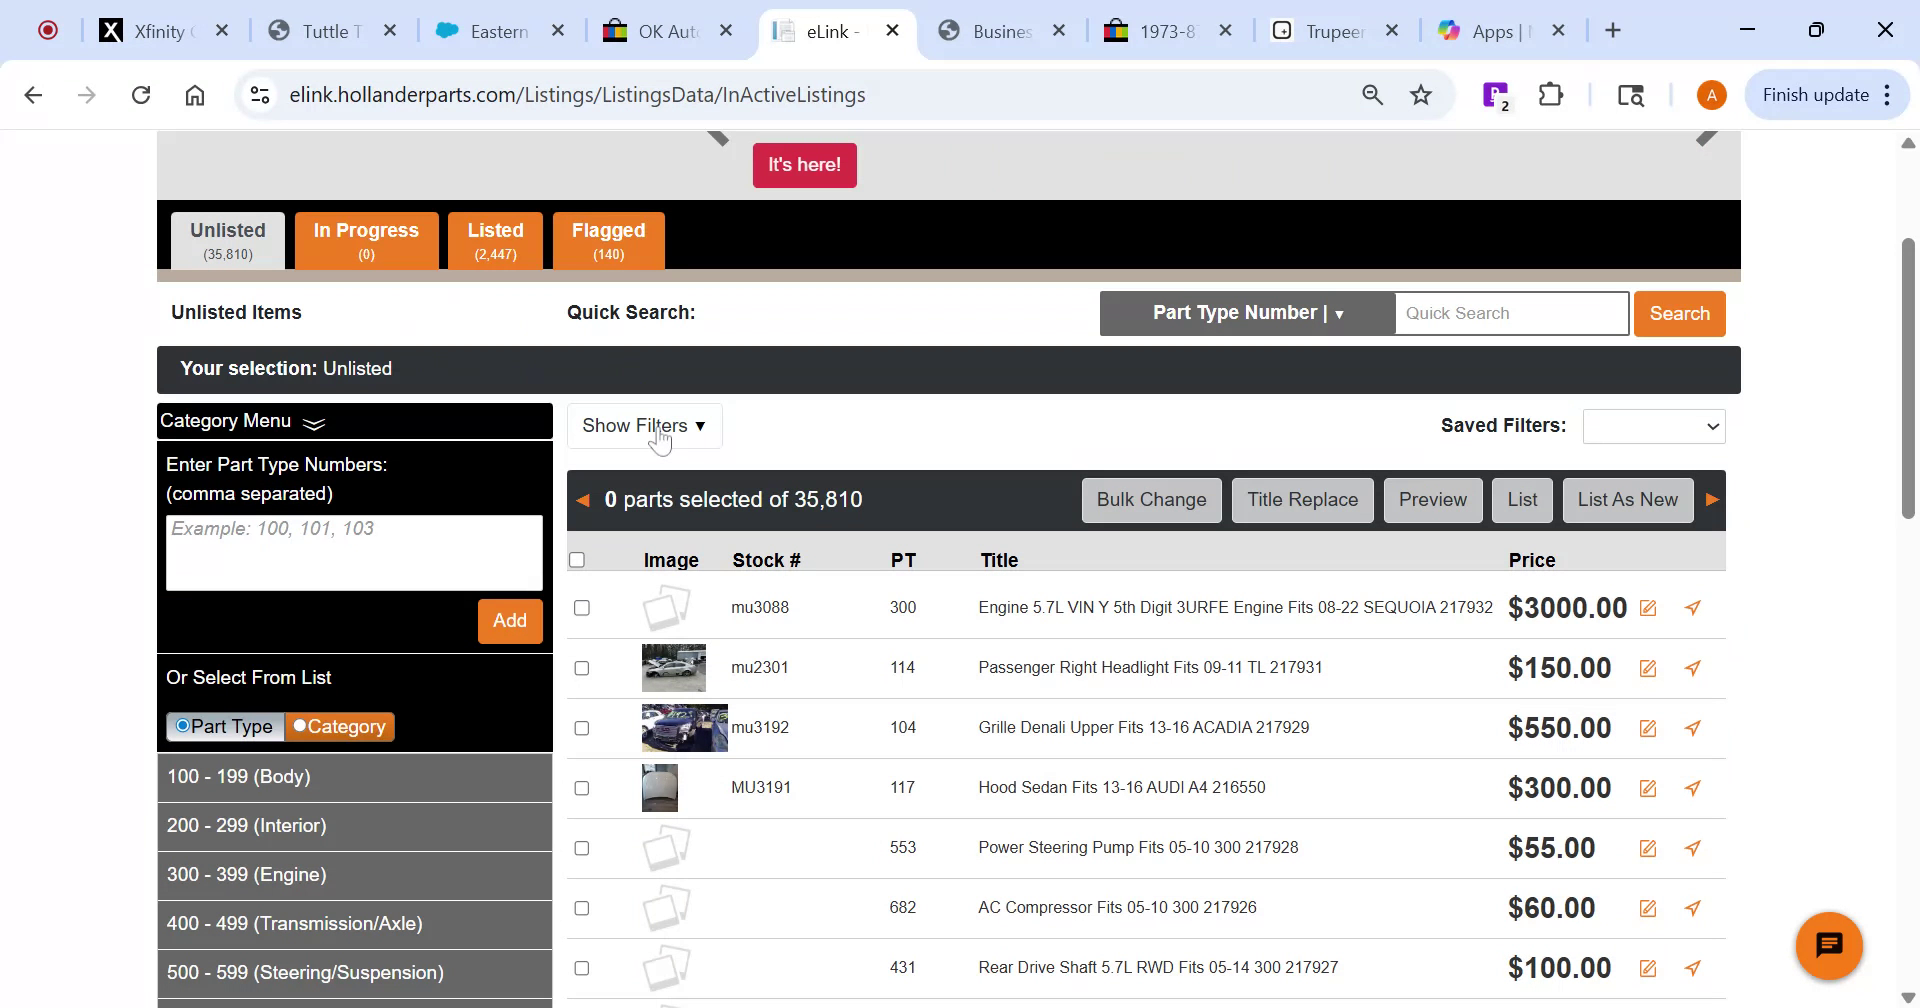
Task: Open browser extensions puzzle icon
Action: tap(1551, 94)
